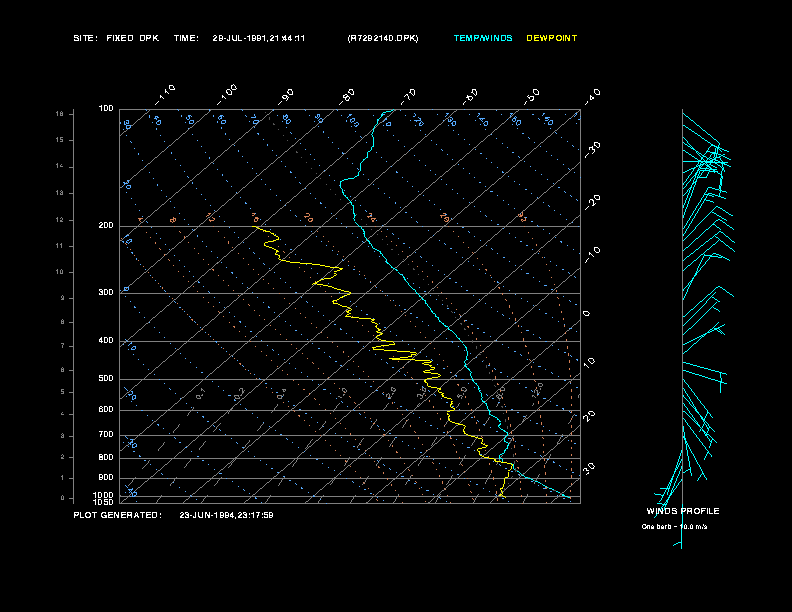Click the -10 isotherm label on right edge
792x612 pixels.
point(592,255)
